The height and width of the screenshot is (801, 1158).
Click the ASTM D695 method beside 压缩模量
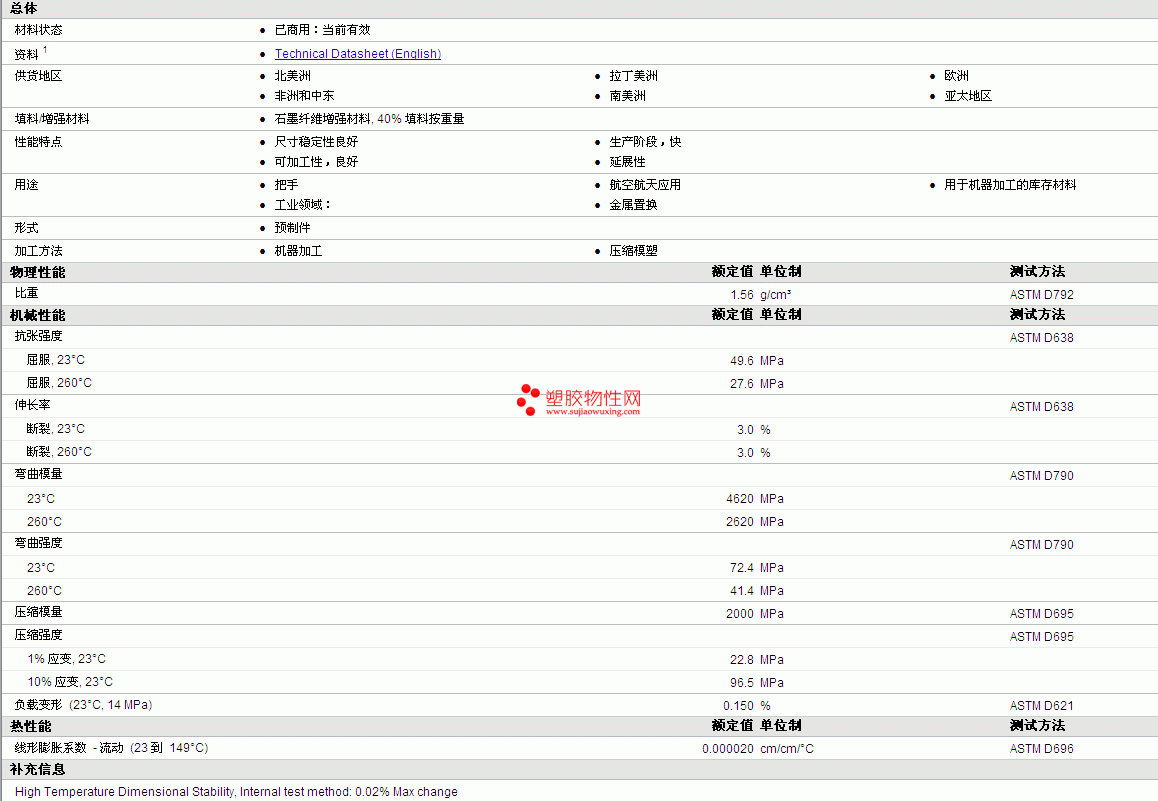1041,613
